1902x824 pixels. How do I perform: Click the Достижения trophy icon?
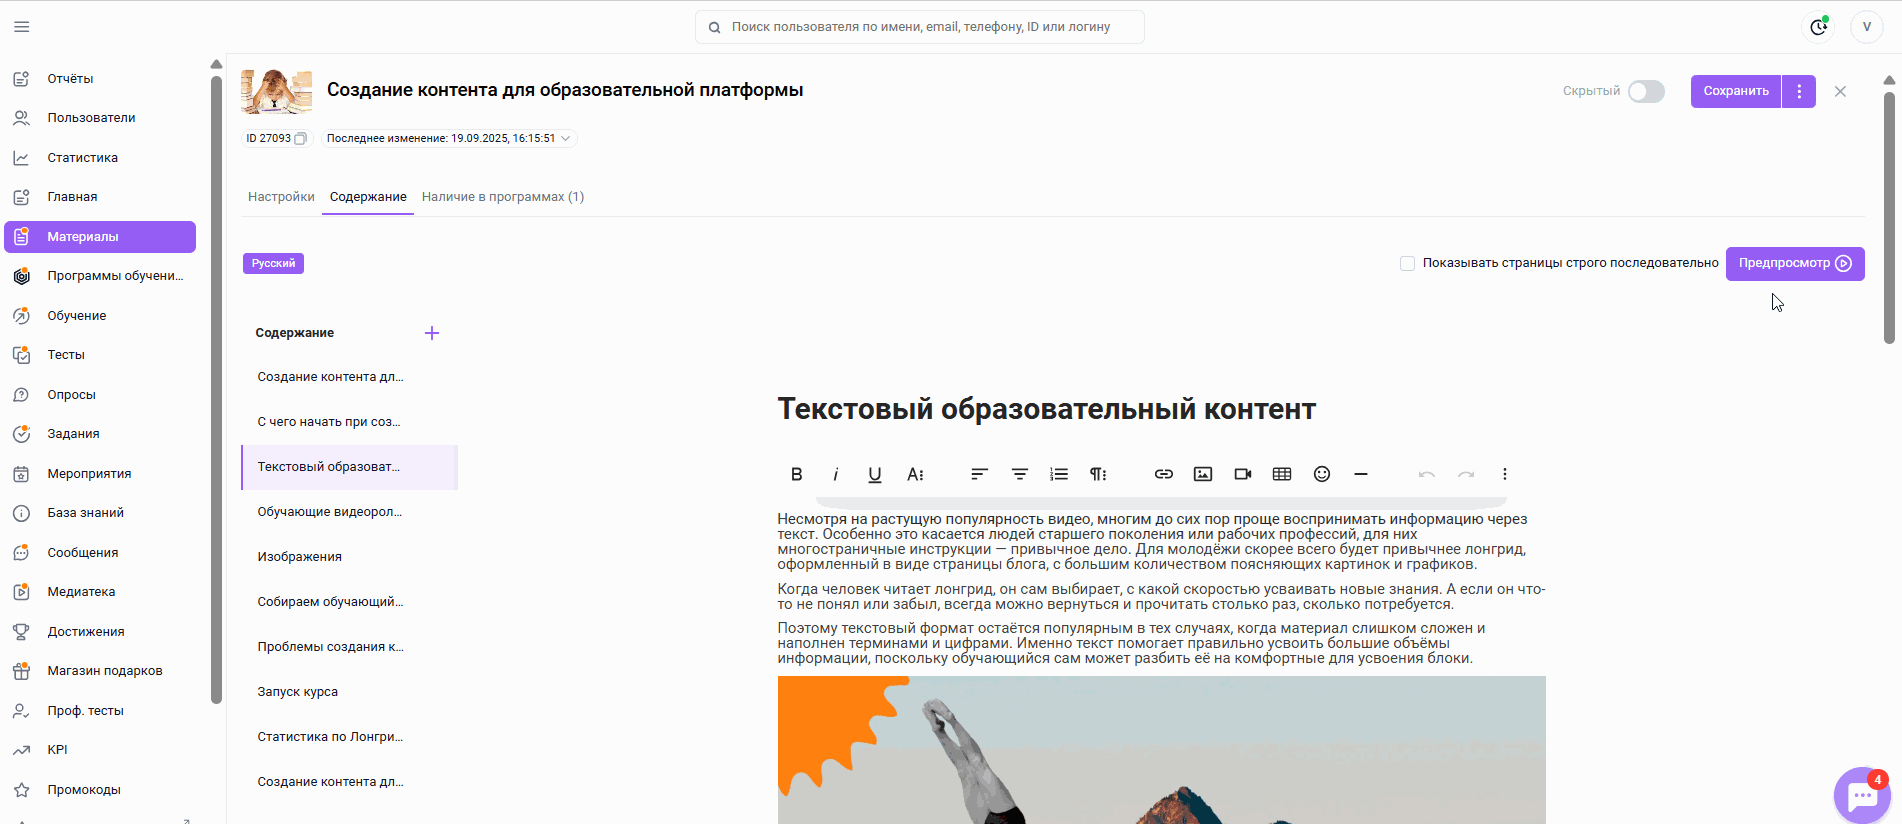(21, 632)
